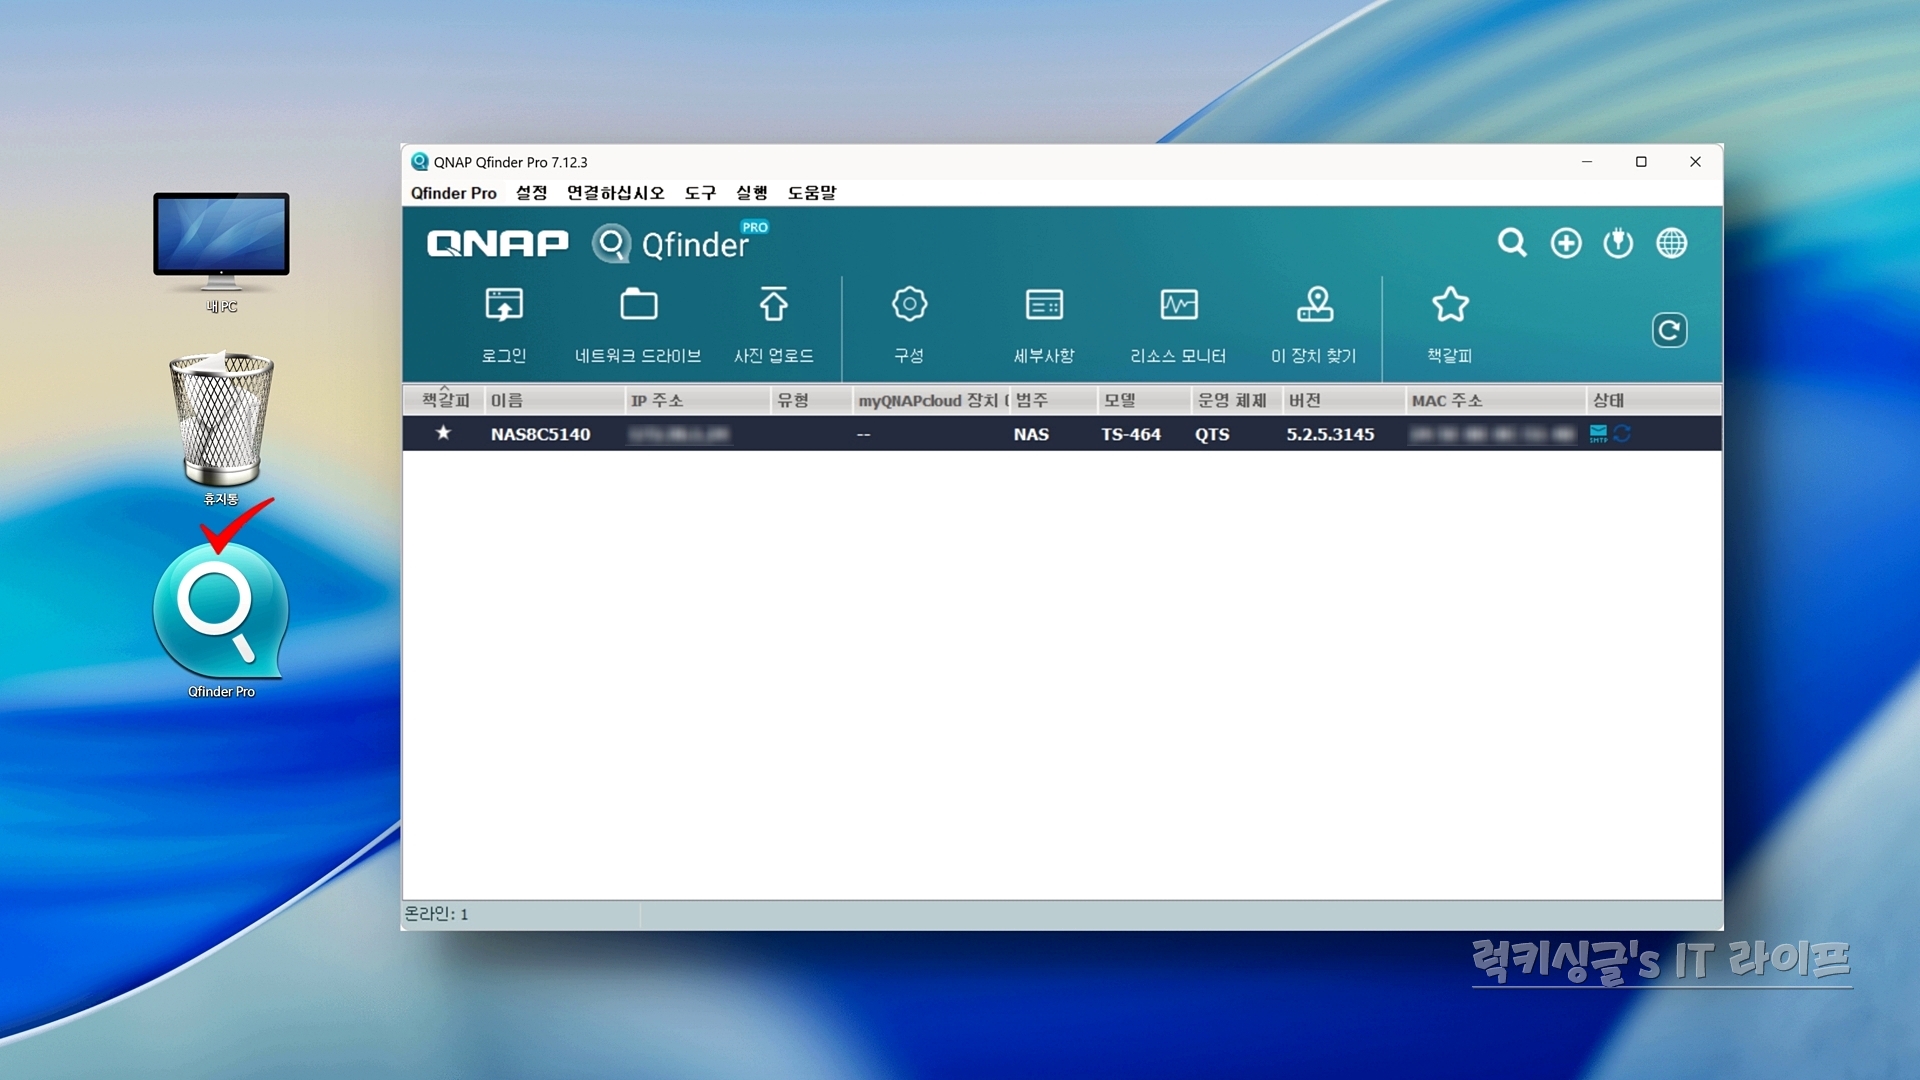The width and height of the screenshot is (1920, 1080).
Task: Maximize the Qfinder Pro window
Action: (1641, 162)
